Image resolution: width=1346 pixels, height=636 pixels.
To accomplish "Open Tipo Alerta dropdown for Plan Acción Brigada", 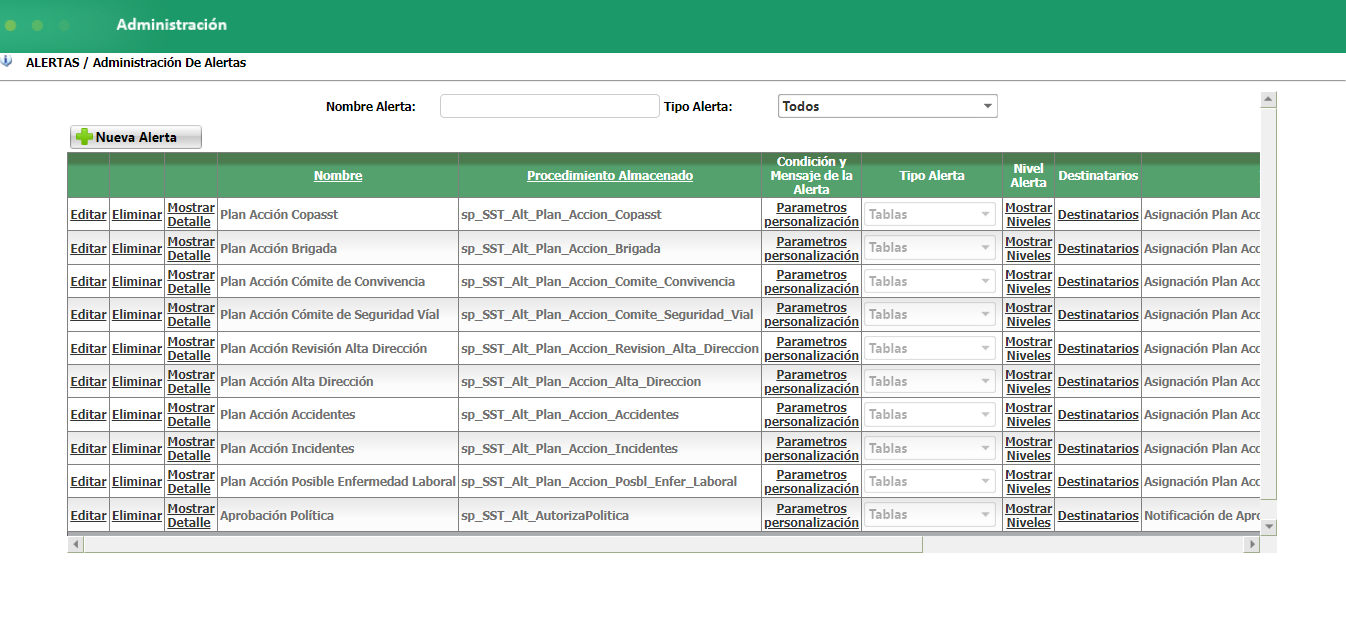I will click(x=930, y=248).
